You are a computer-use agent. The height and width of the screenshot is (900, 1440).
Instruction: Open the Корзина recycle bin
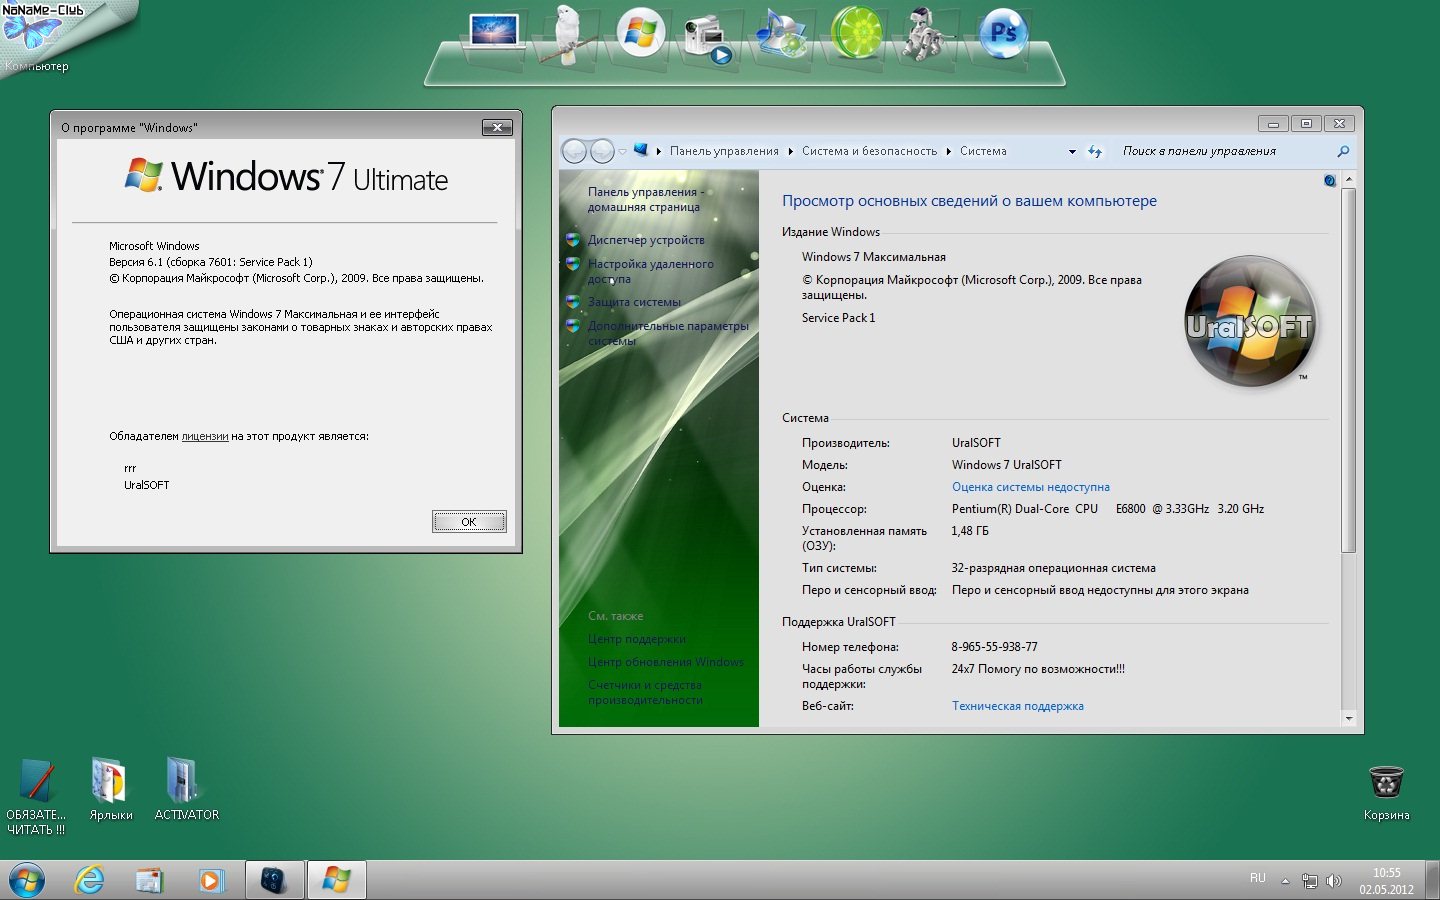pos(1386,783)
